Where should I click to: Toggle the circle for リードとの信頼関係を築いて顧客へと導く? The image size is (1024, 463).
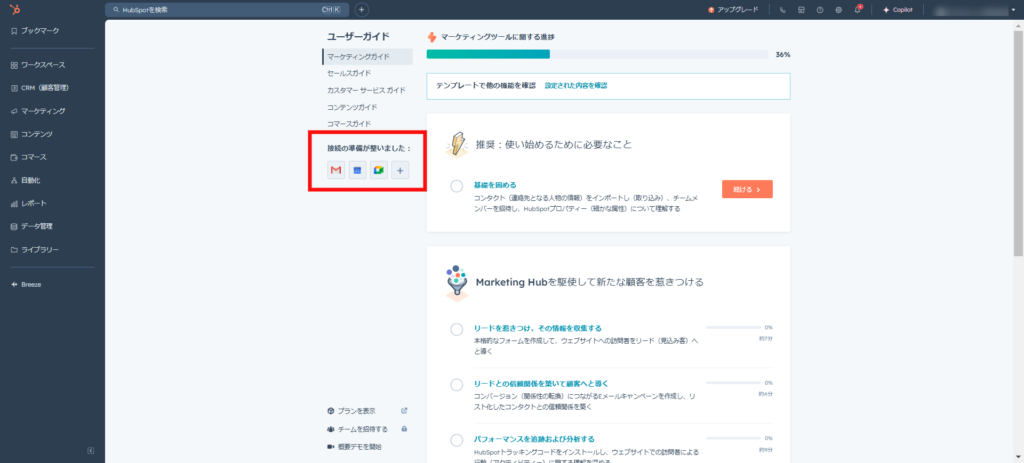click(x=456, y=385)
